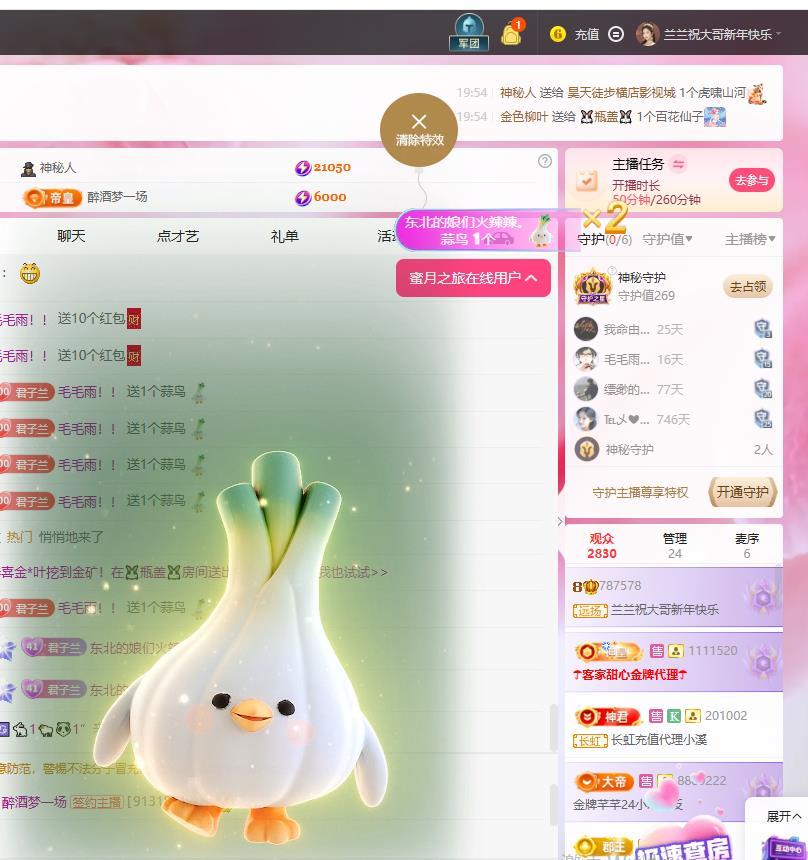Click the avatar of guard Tел♥ member
This screenshot has width=808, height=860.
588,420
